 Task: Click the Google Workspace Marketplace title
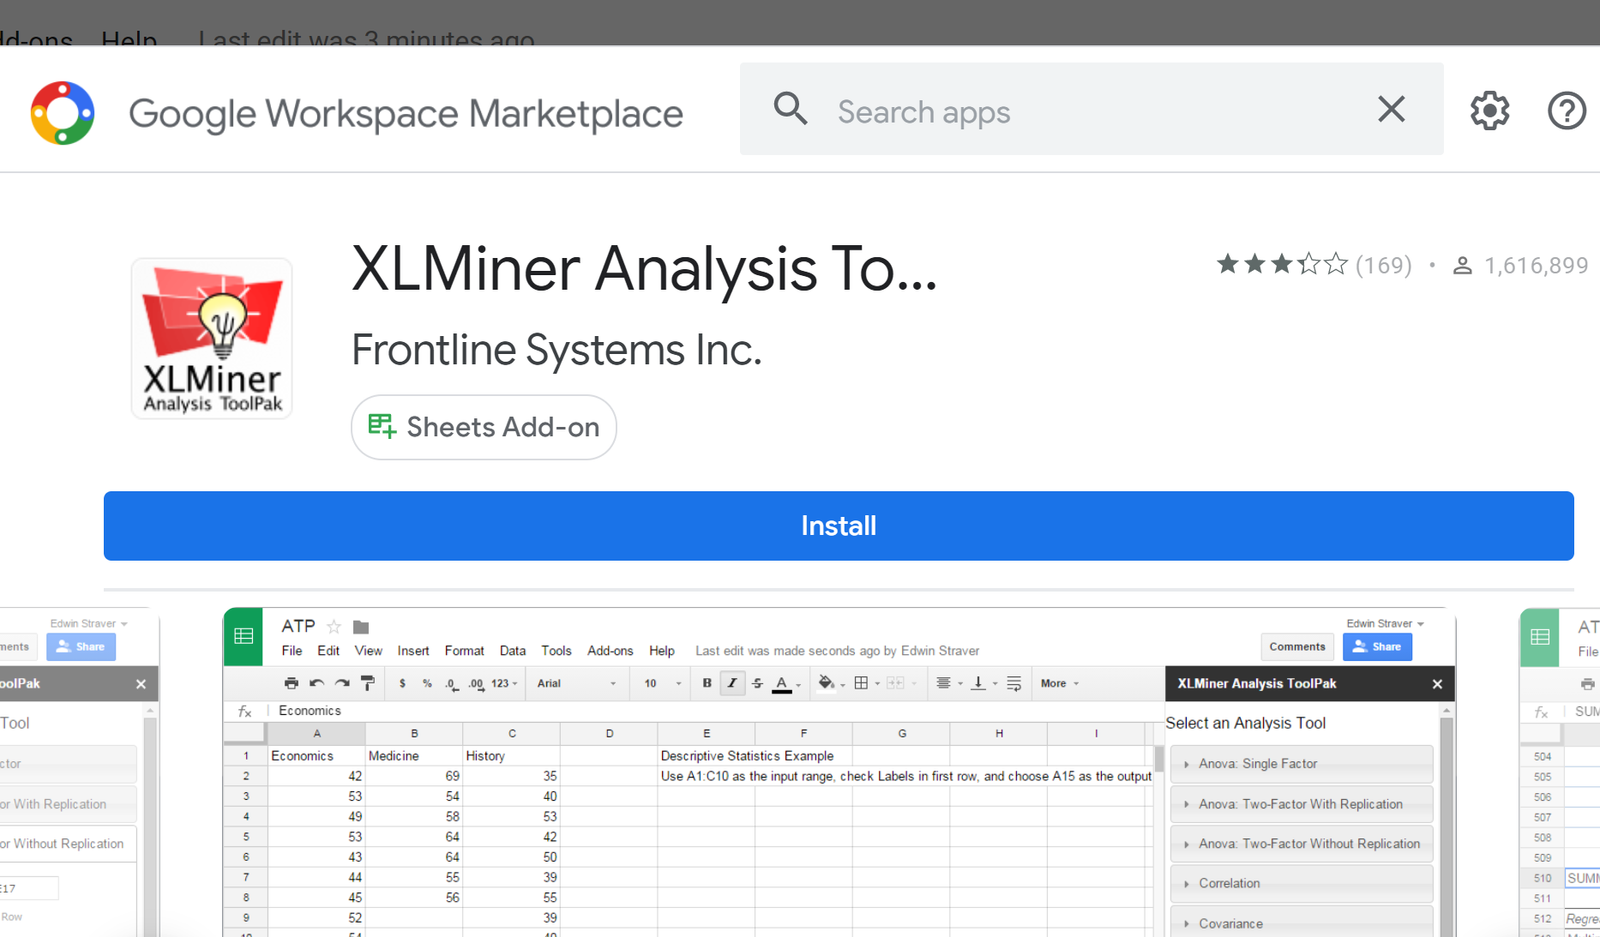405,113
